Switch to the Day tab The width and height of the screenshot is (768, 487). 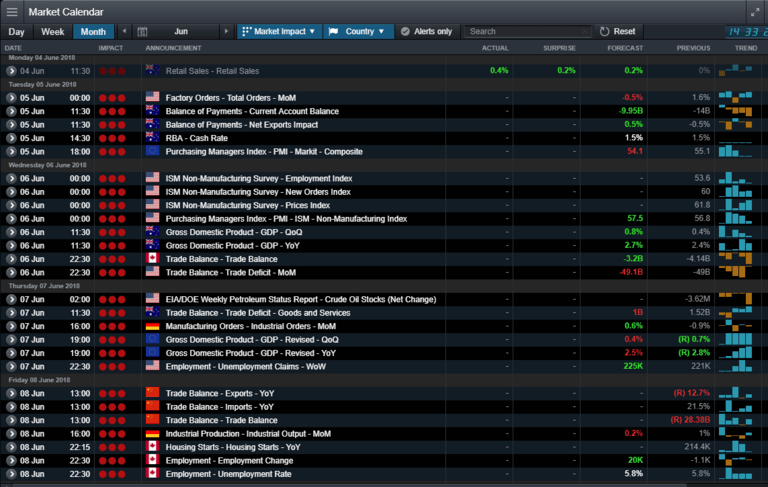[x=16, y=32]
